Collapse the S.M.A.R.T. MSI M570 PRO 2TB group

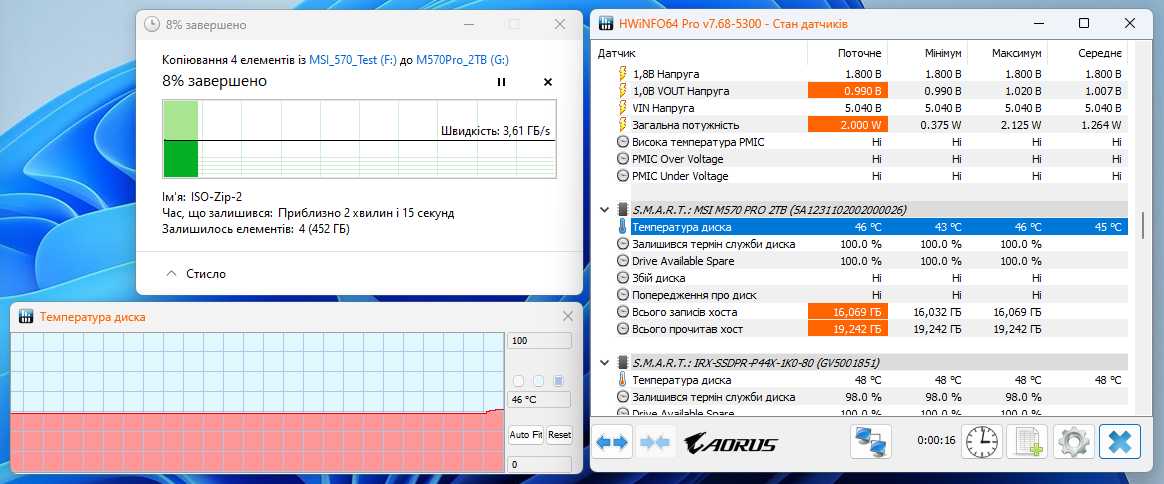[x=603, y=209]
